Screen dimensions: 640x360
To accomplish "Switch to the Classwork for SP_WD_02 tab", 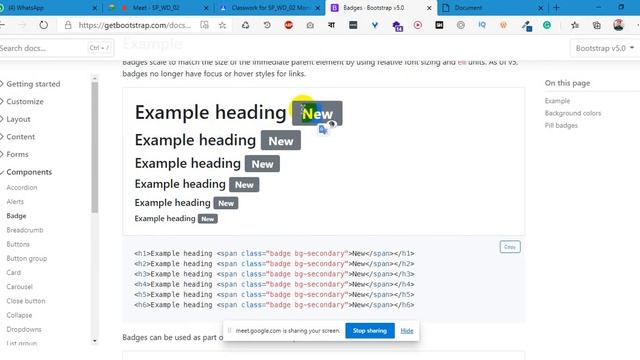I will coord(269,8).
